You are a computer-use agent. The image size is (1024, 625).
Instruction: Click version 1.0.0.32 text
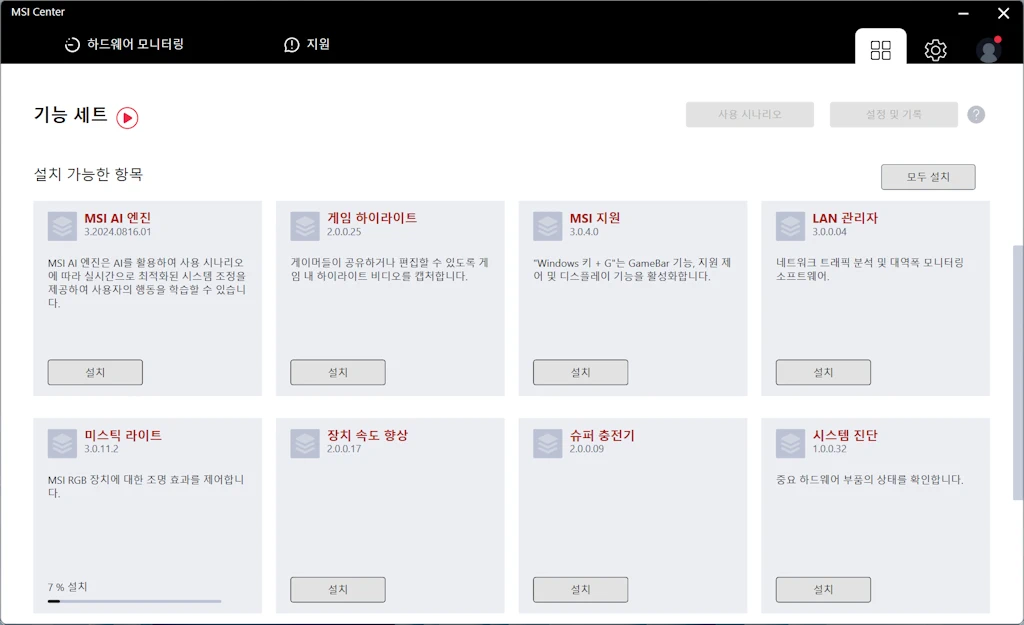click(829, 449)
